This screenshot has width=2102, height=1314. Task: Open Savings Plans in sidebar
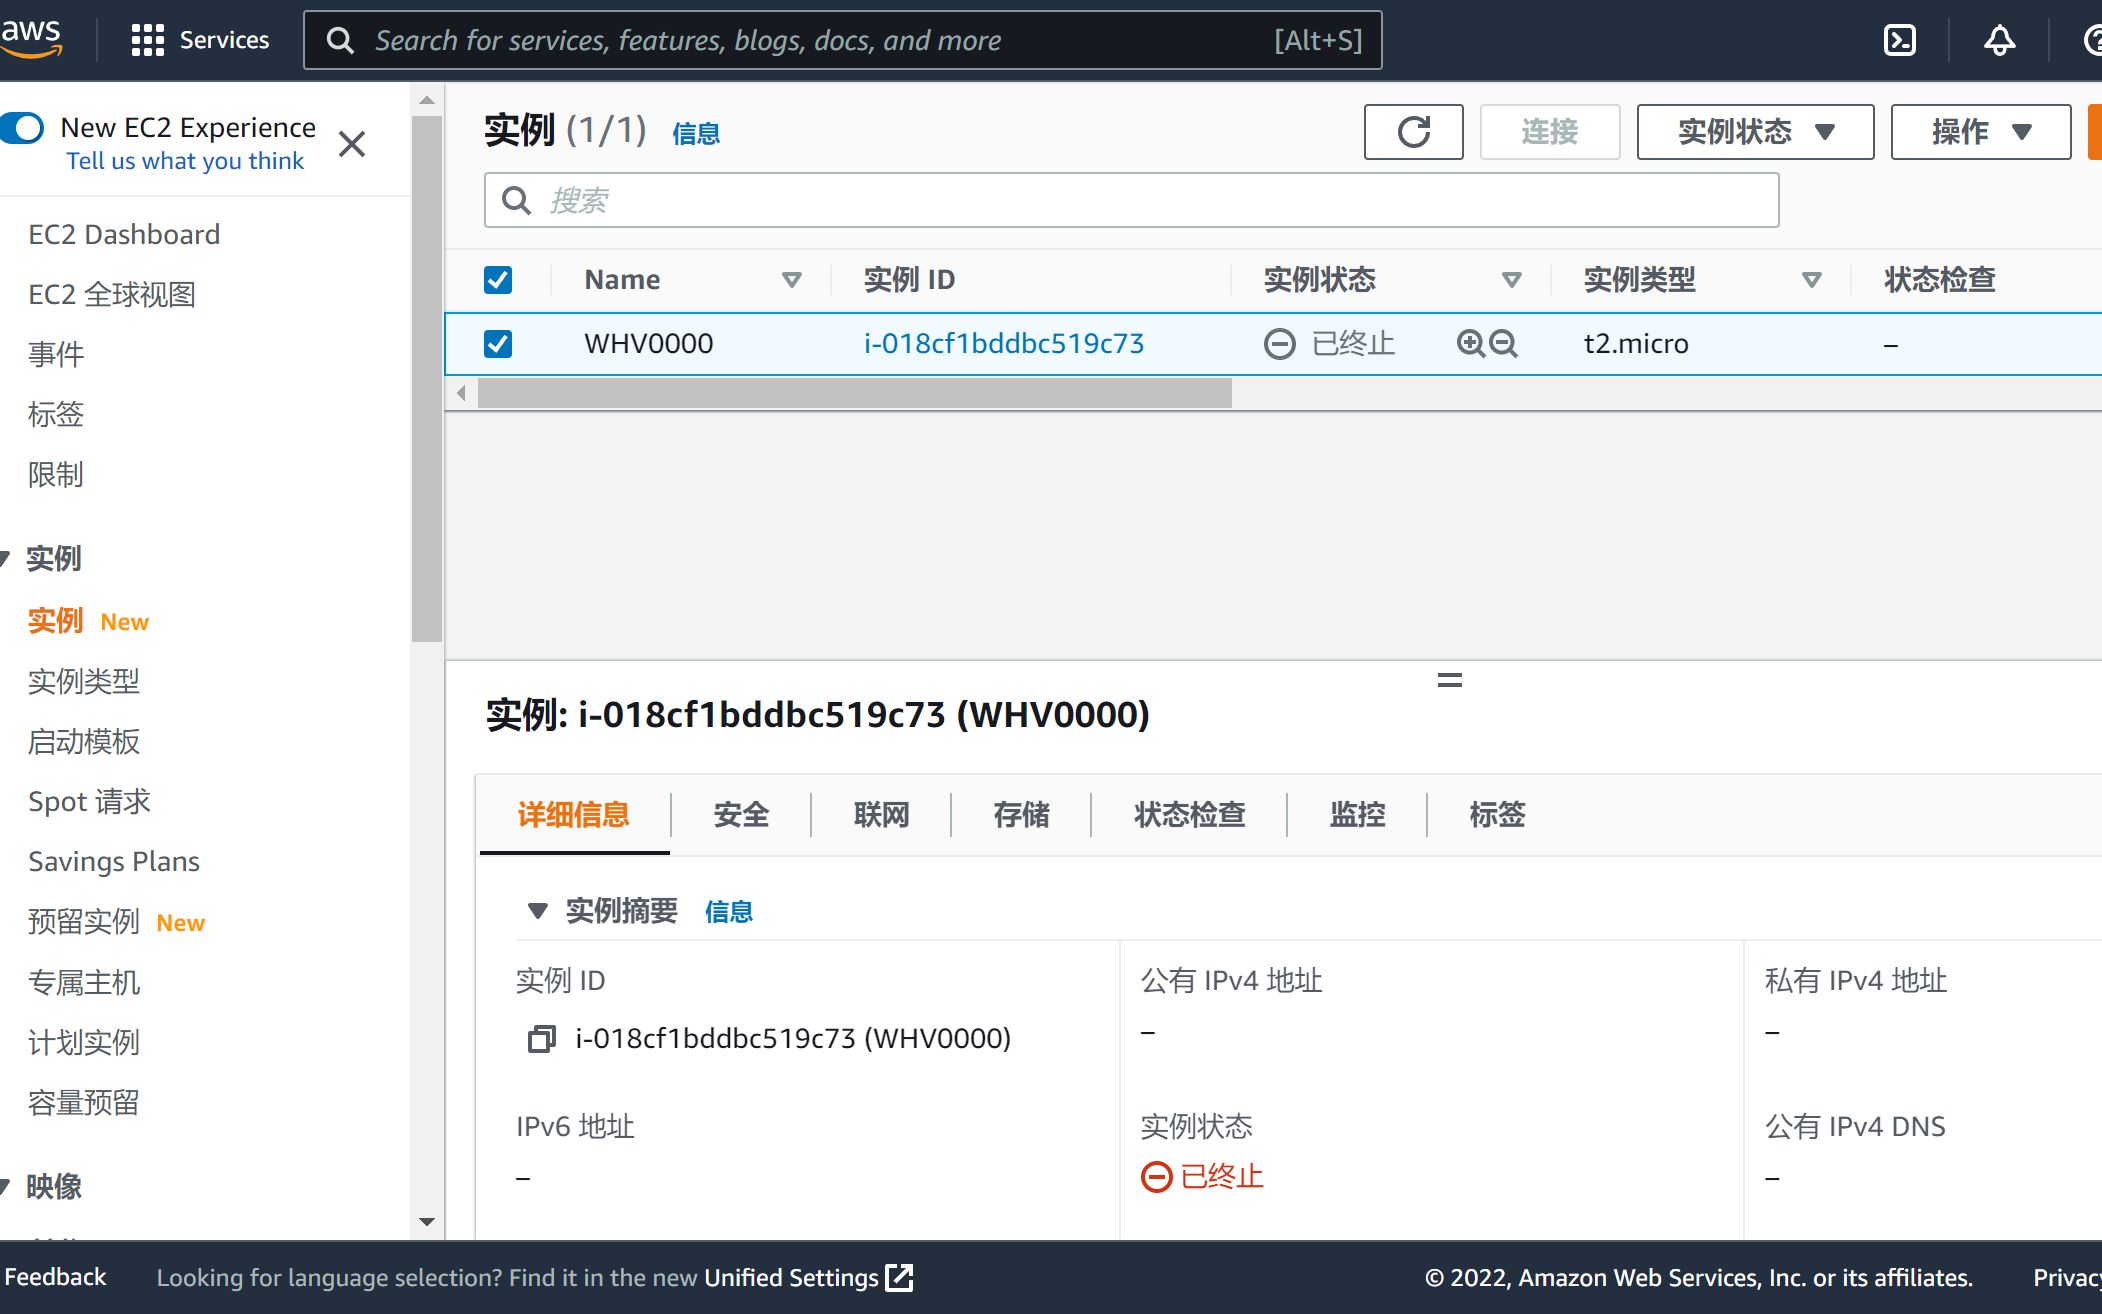(114, 862)
